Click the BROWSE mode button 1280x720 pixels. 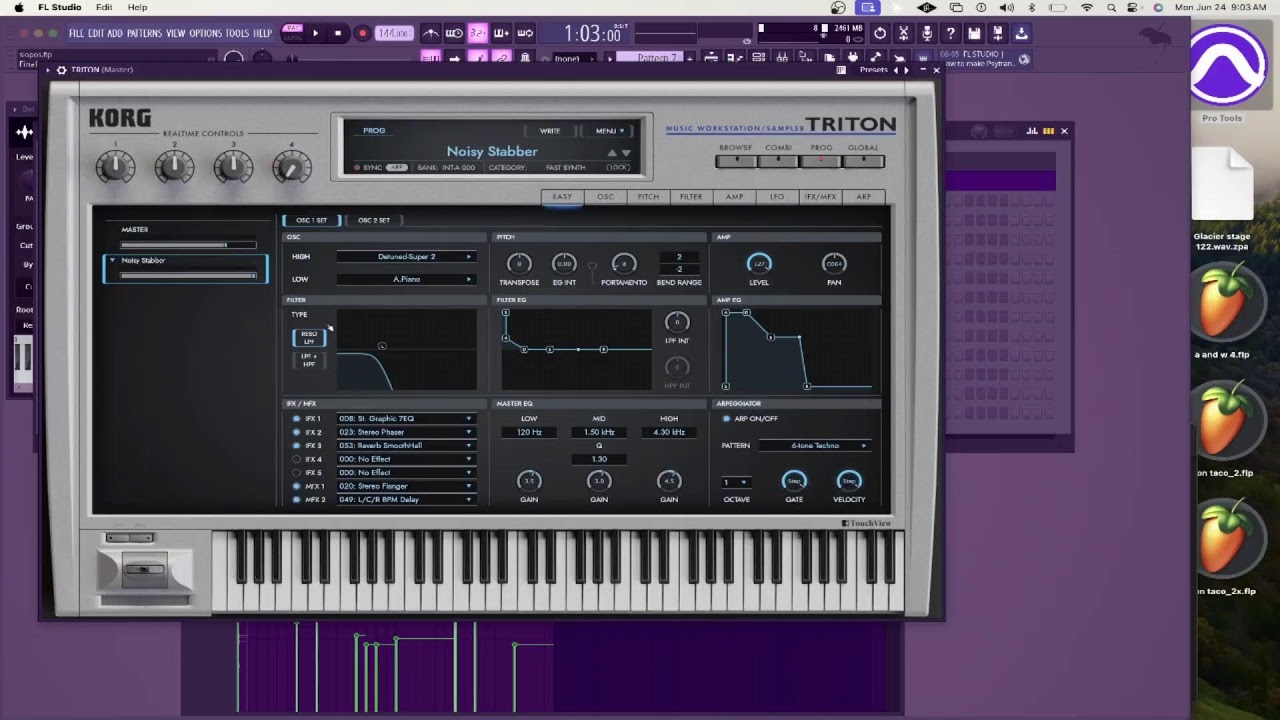click(x=735, y=160)
